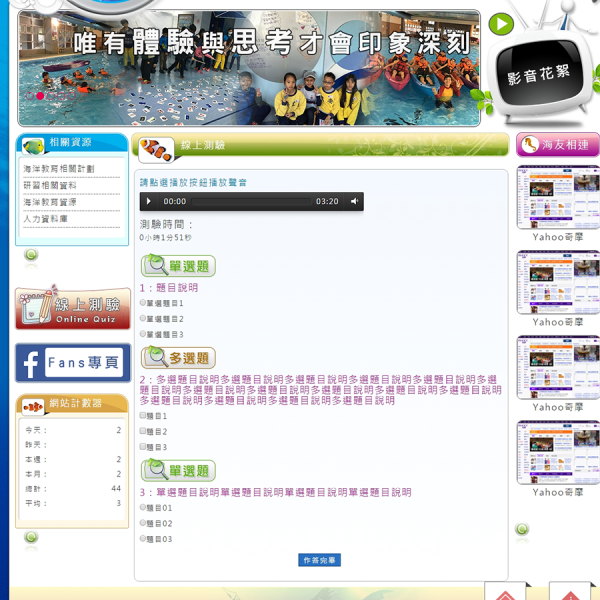Click the first 單選題 magnifier badge
600x600 pixels.
178,266
